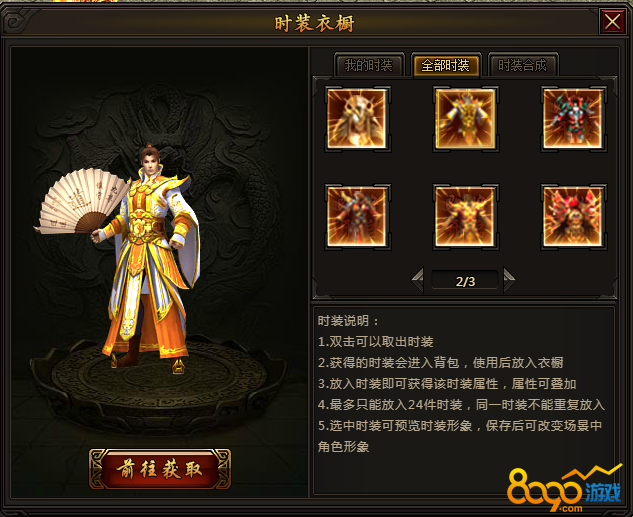
Task: Click the 2/3 page indicator field
Action: pos(465,280)
